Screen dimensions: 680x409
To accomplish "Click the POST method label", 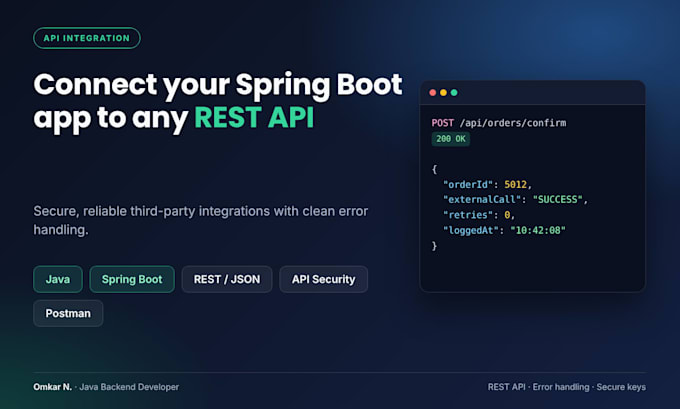I will [x=442, y=123].
